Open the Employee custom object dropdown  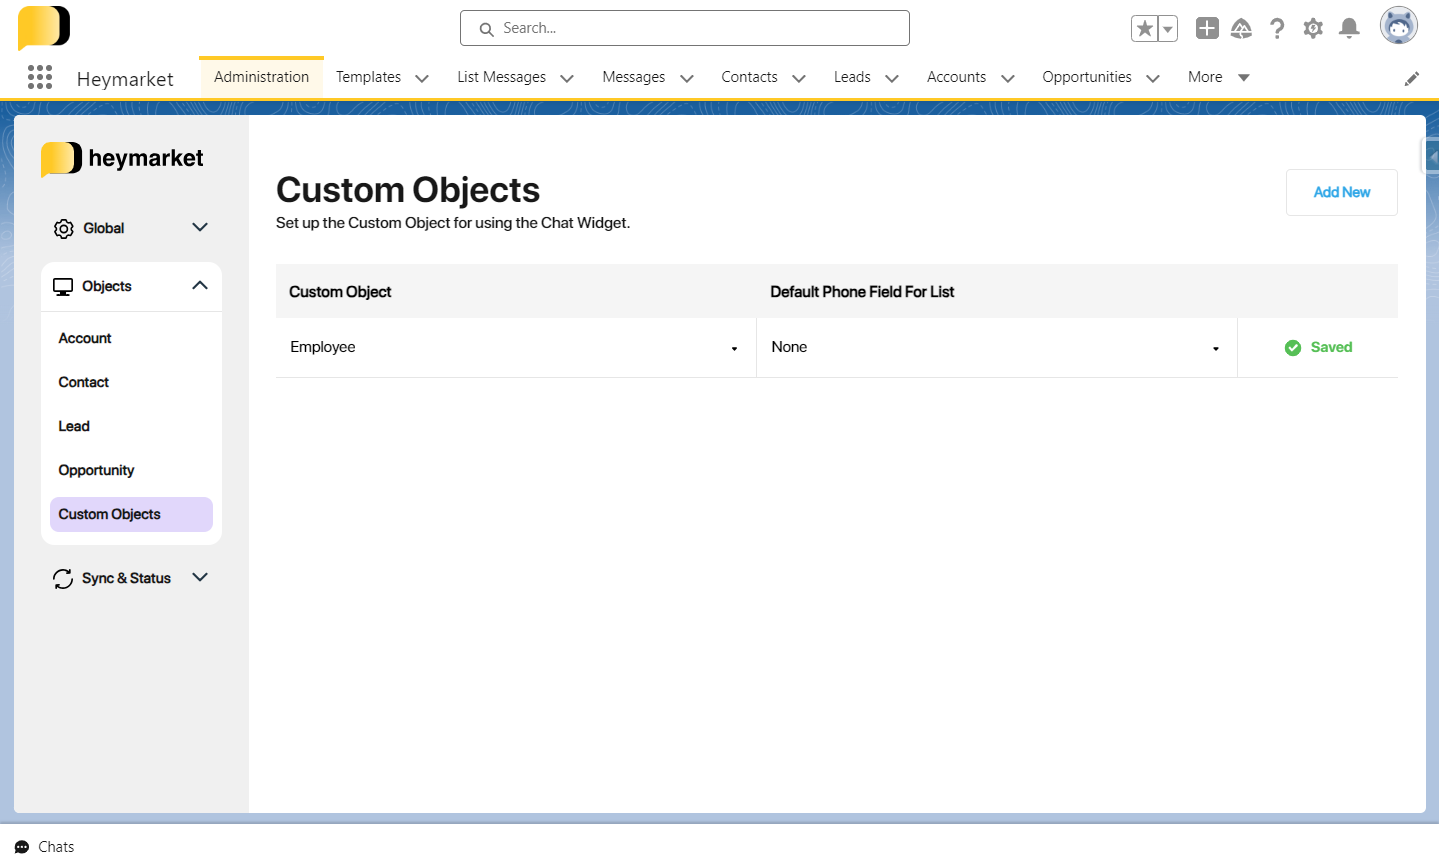pyautogui.click(x=515, y=347)
